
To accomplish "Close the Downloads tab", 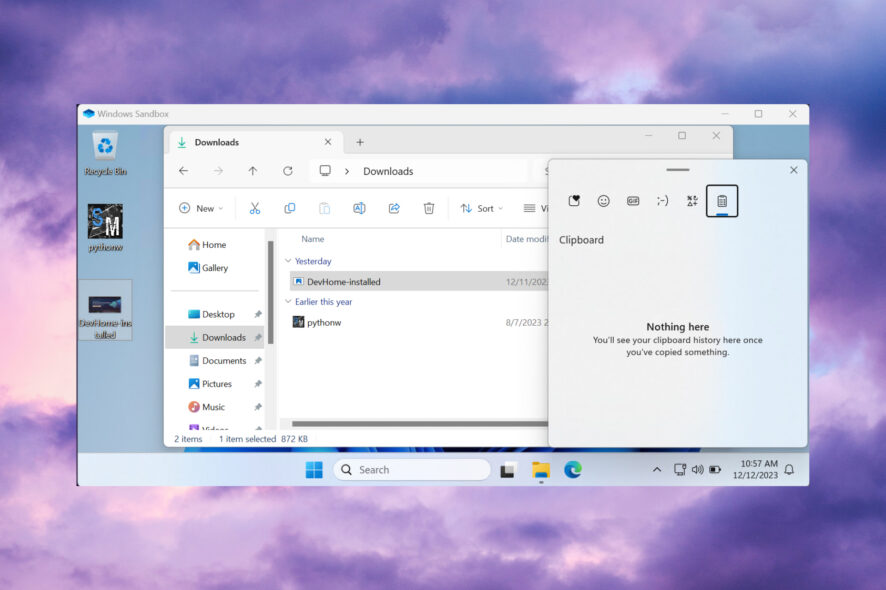I will [328, 142].
